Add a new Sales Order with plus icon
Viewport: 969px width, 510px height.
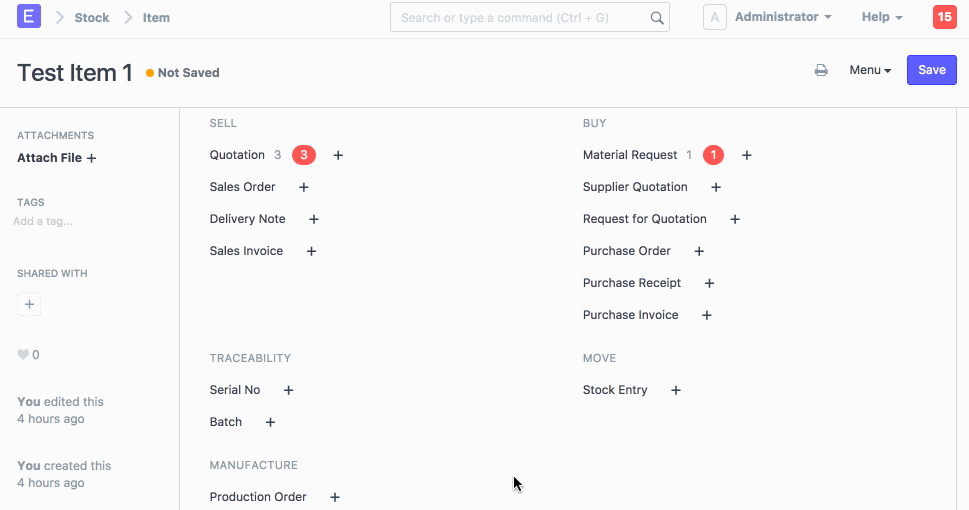tap(304, 187)
